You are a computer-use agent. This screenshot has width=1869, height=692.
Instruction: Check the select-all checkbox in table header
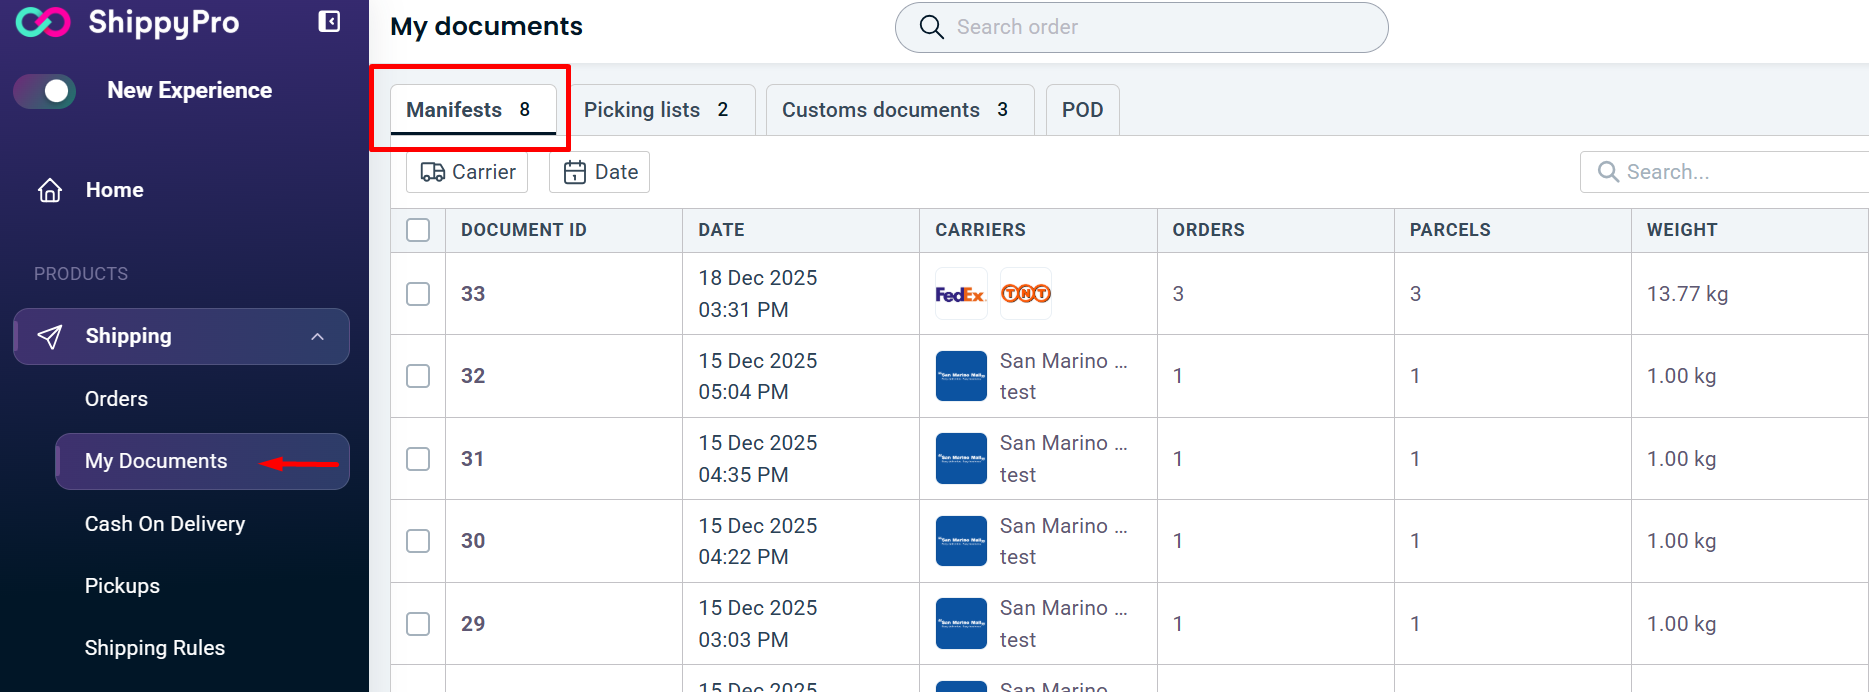pos(418,230)
